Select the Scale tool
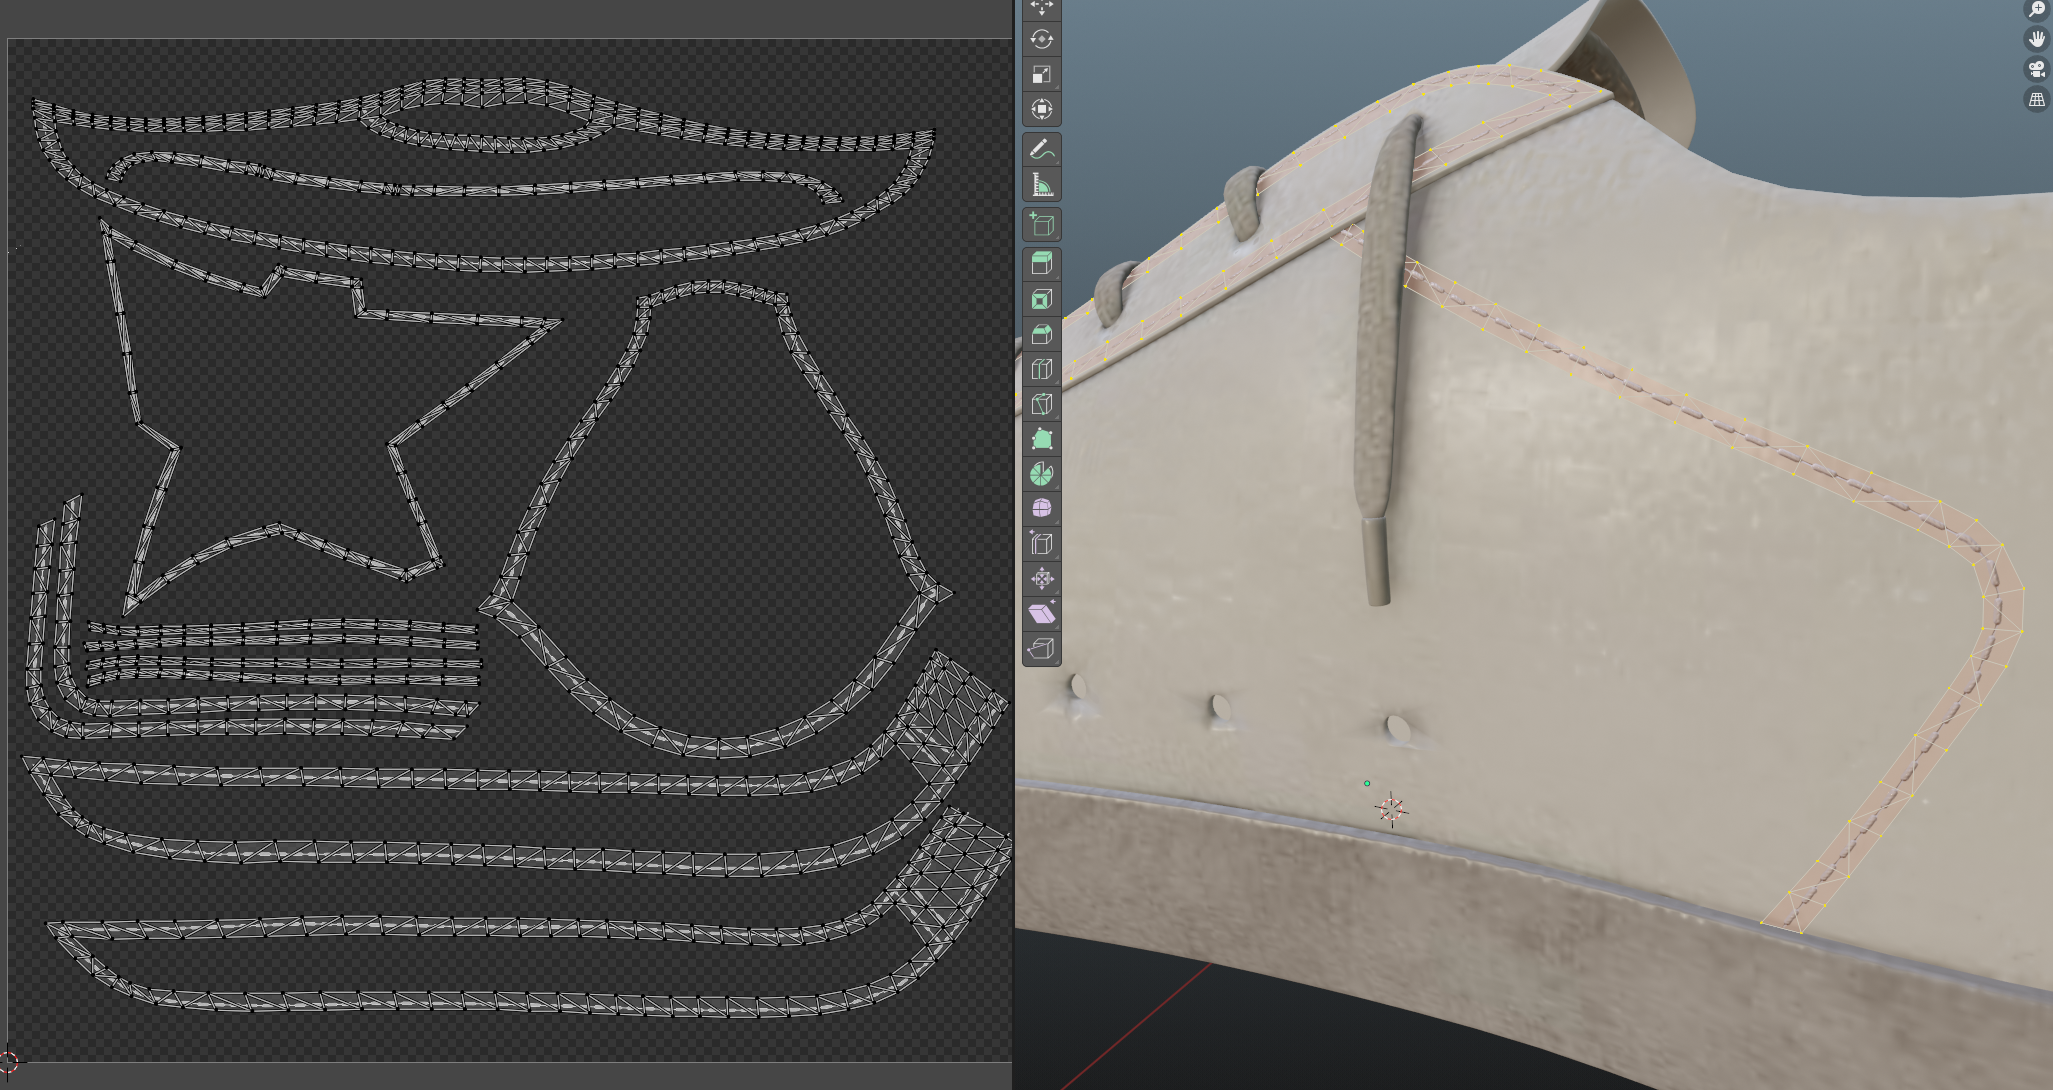This screenshot has height=1090, width=2053. pos(1041,75)
